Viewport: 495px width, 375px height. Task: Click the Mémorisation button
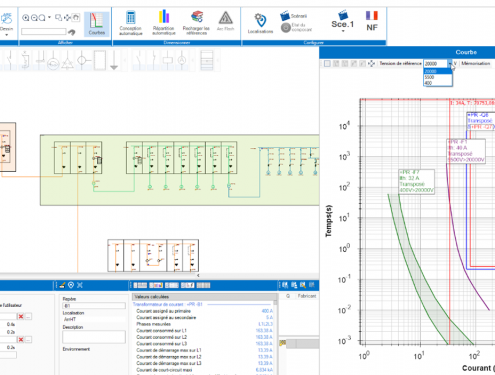[476, 63]
